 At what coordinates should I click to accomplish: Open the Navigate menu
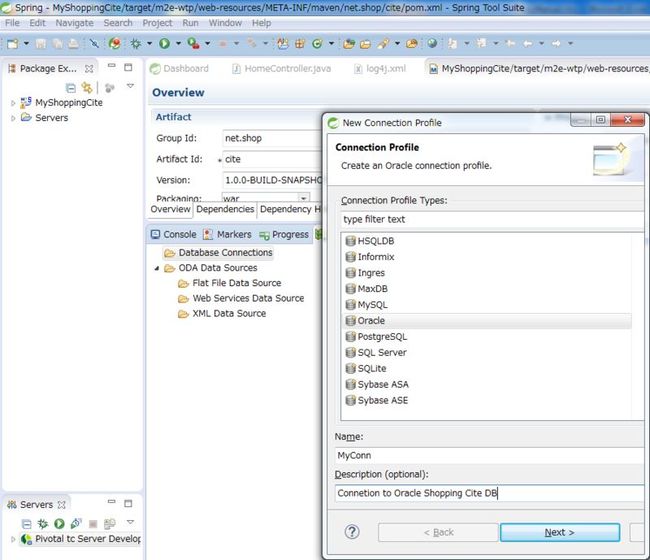(75, 23)
